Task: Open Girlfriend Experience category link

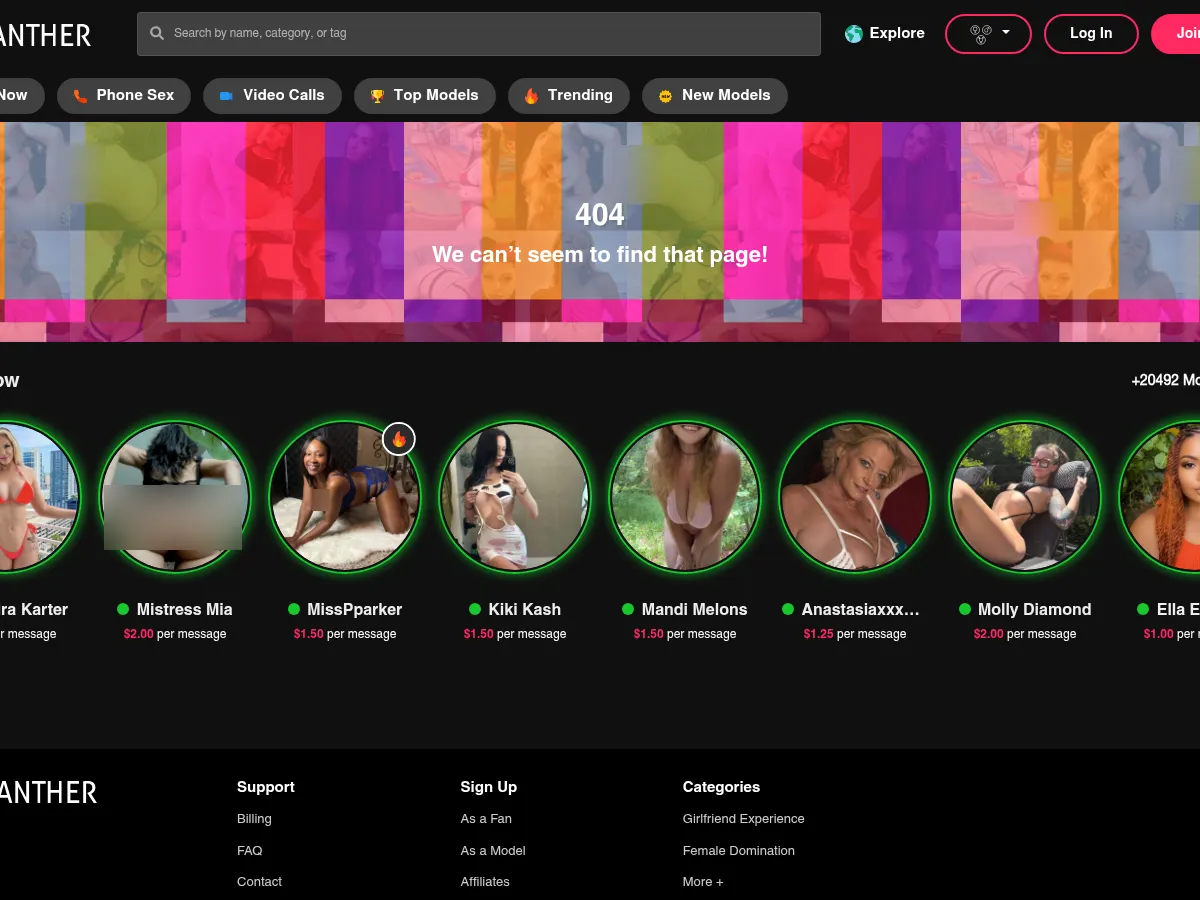Action: [x=744, y=818]
